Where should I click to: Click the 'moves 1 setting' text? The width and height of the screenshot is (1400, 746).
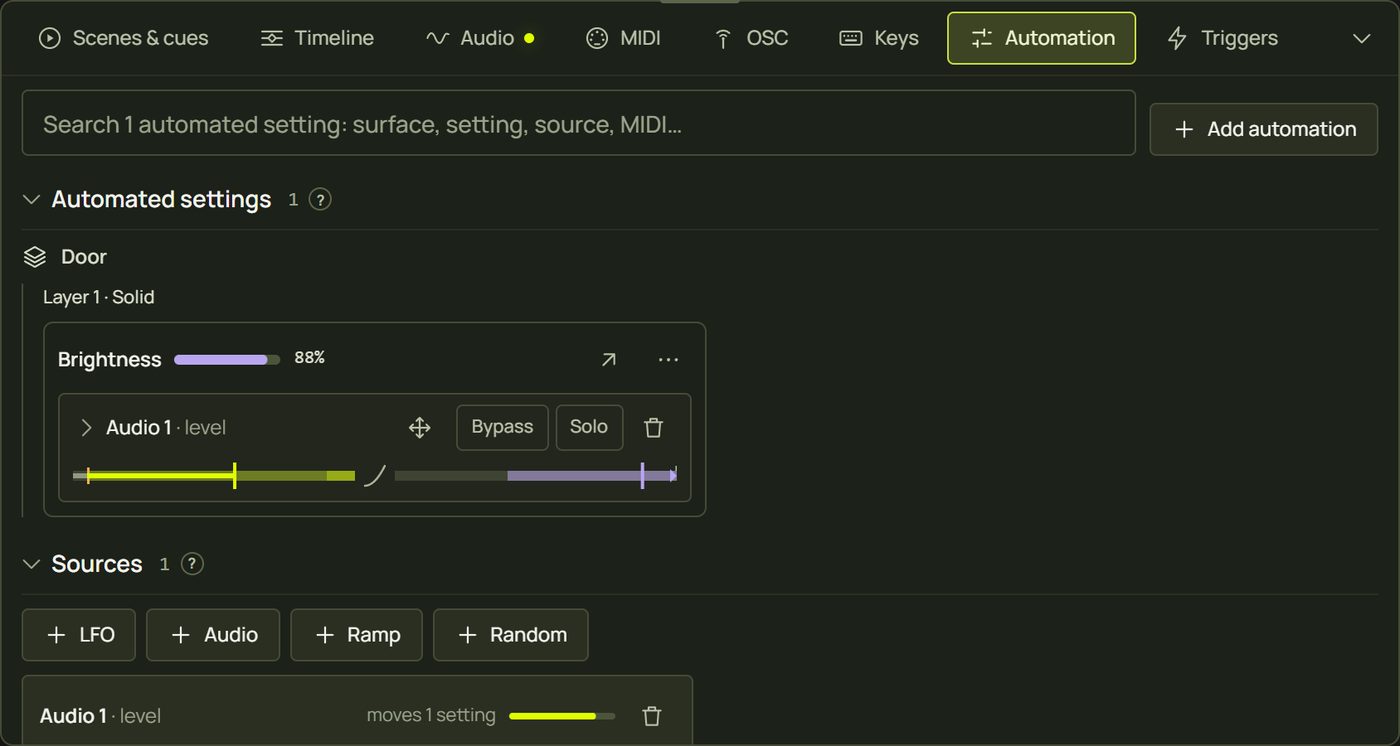click(431, 715)
